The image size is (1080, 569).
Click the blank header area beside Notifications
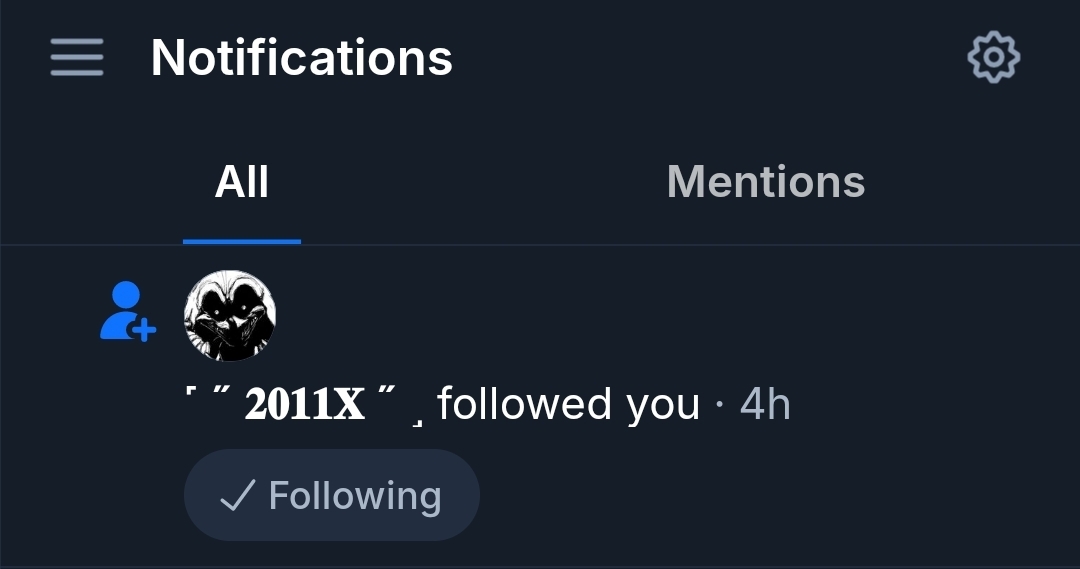pos(709,57)
